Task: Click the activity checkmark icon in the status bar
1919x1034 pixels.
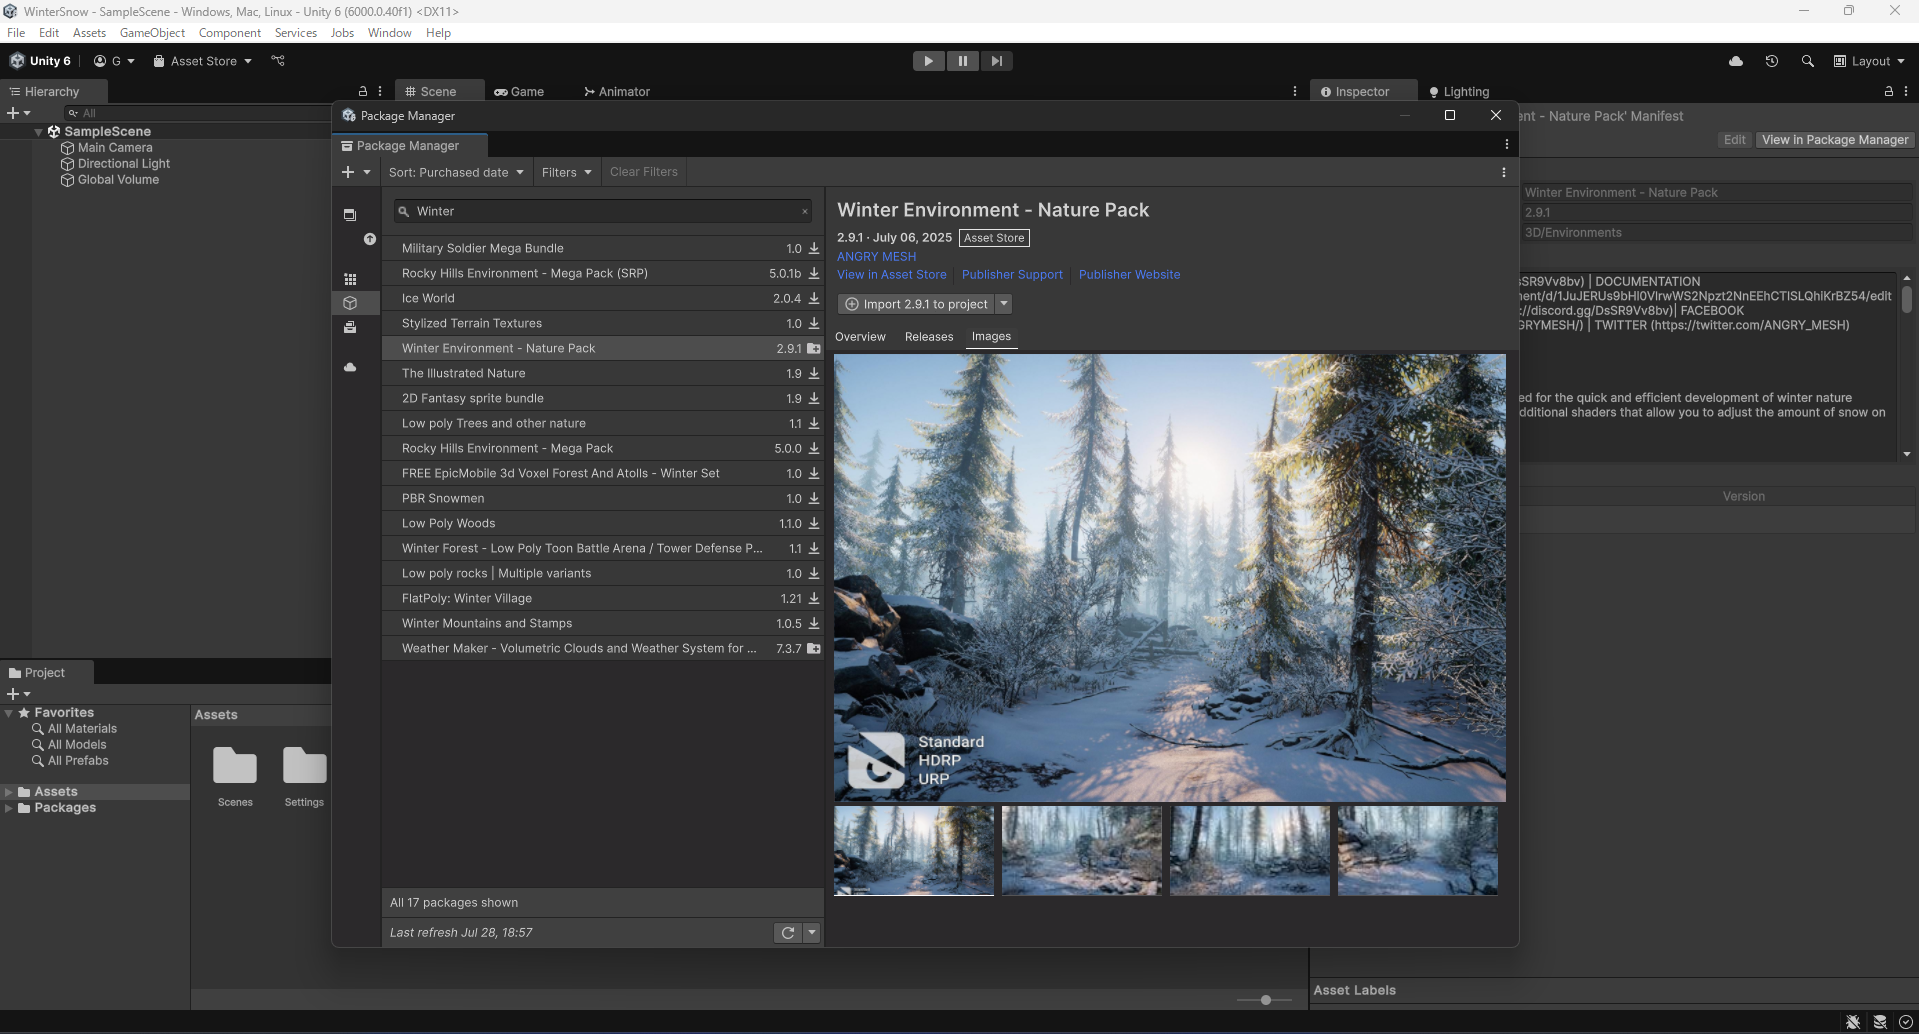Action: [1906, 1022]
